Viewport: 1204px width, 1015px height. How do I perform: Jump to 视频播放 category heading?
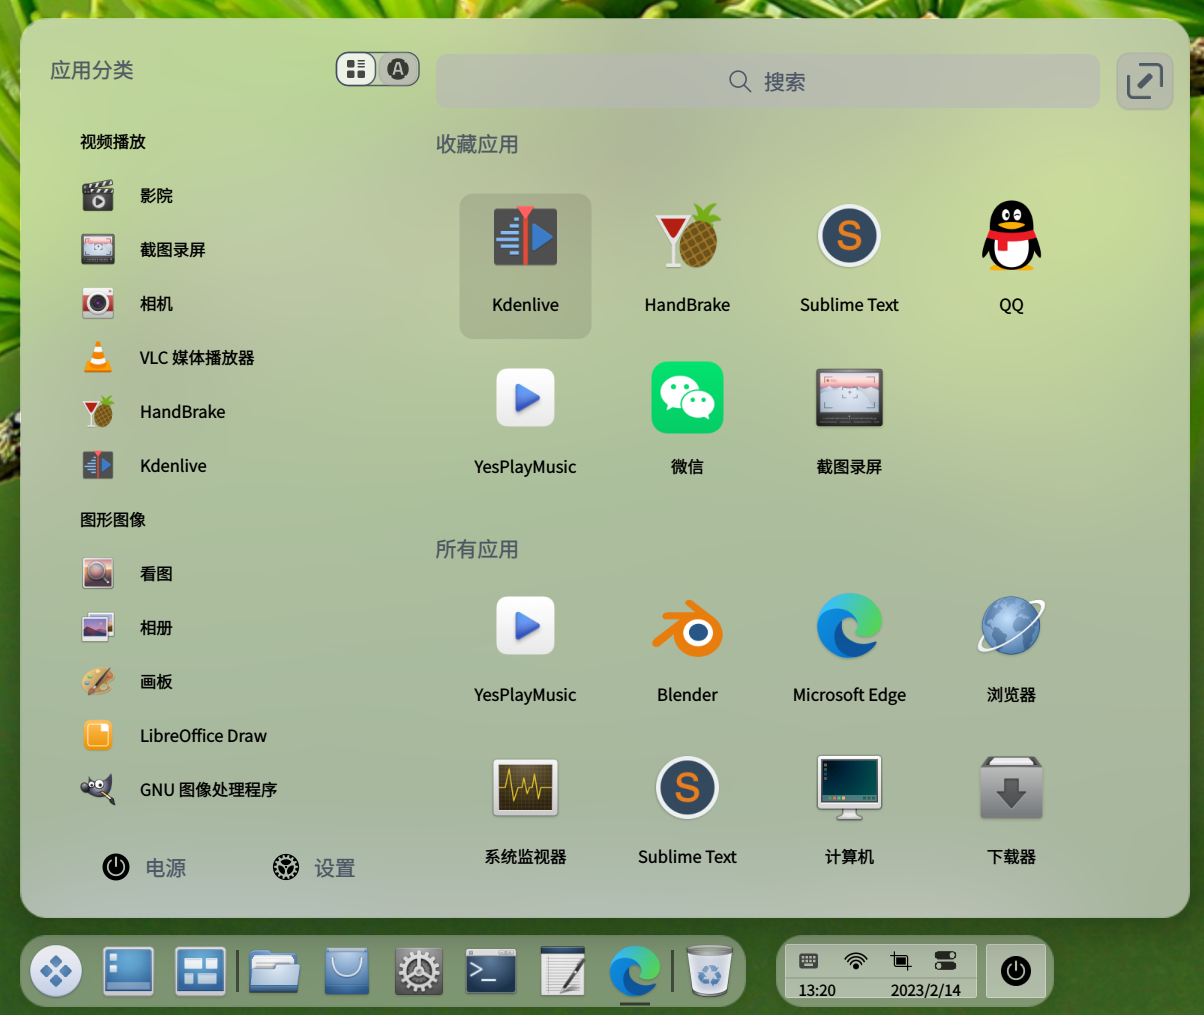[113, 142]
